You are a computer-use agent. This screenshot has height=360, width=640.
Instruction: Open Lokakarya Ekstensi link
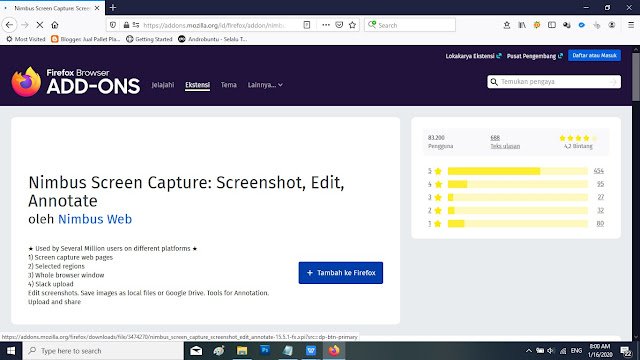pos(473,56)
